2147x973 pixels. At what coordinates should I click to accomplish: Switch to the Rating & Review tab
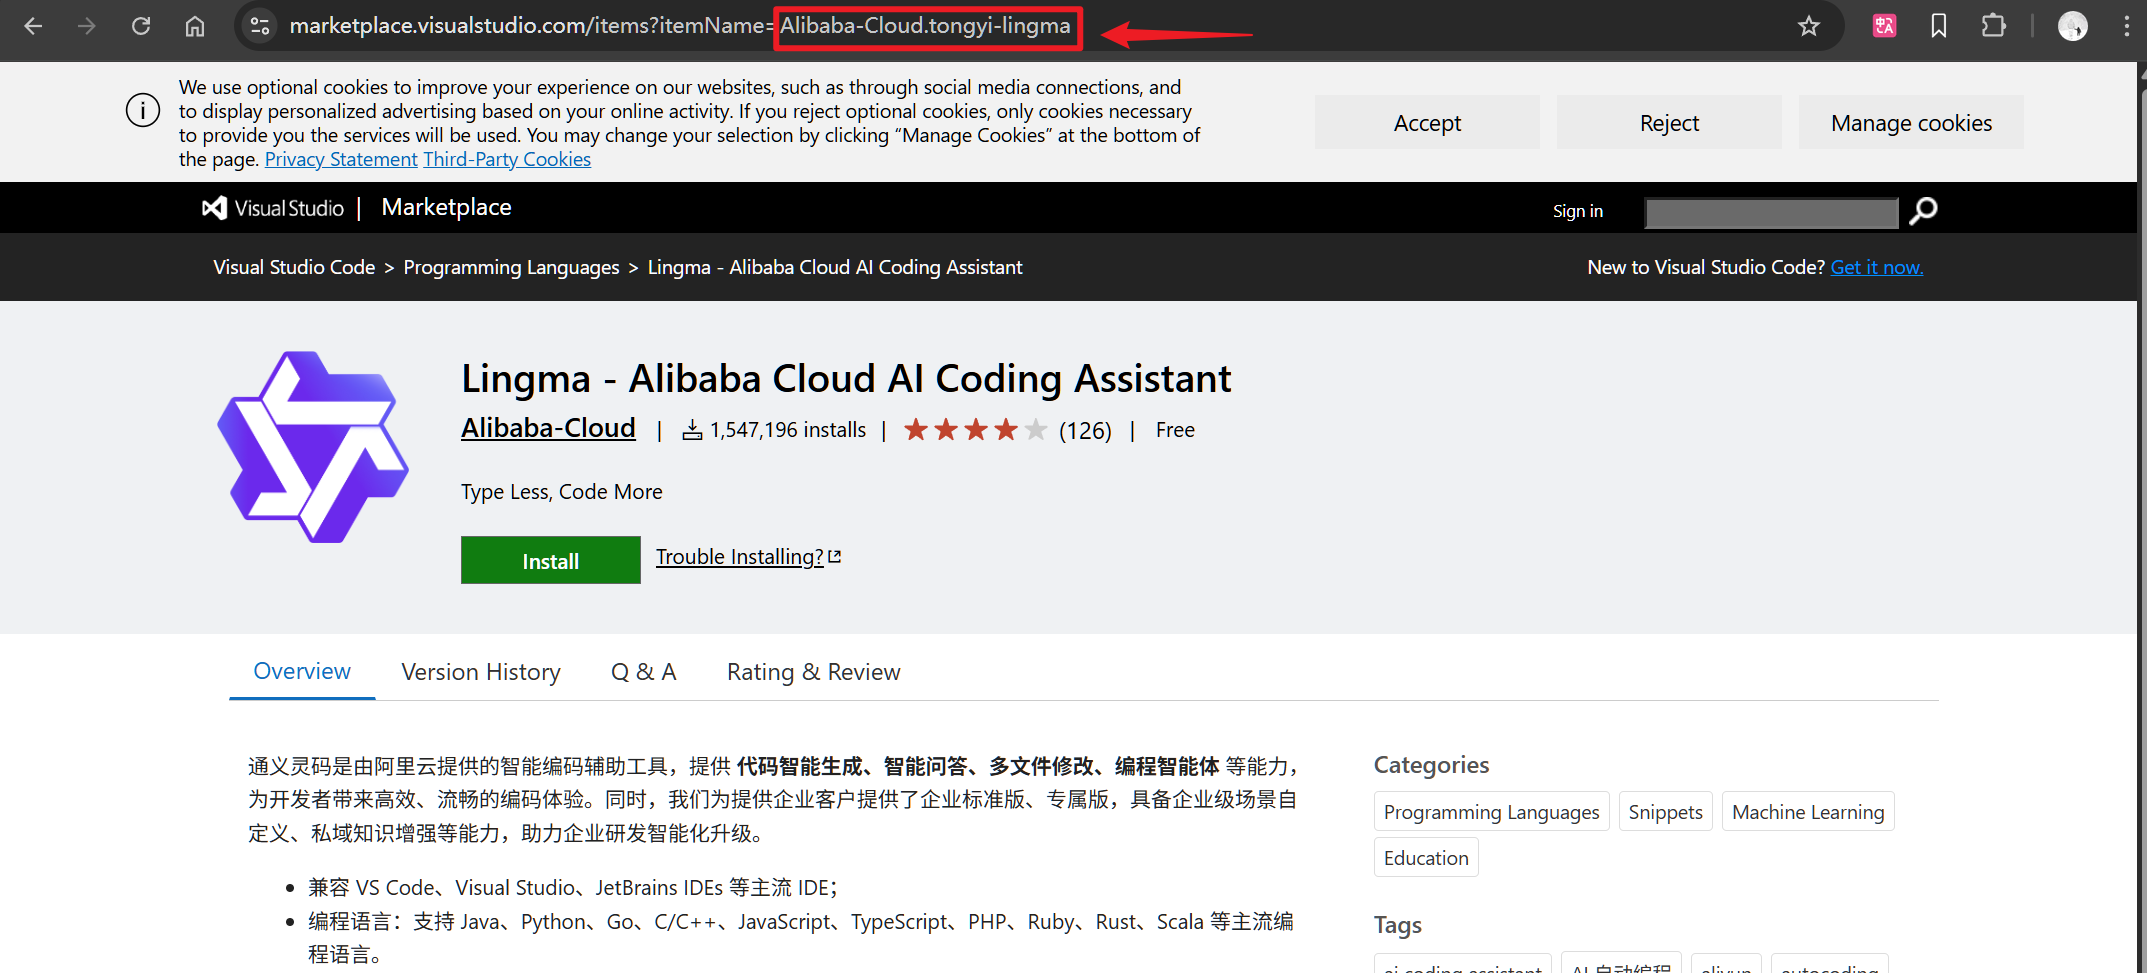814,672
